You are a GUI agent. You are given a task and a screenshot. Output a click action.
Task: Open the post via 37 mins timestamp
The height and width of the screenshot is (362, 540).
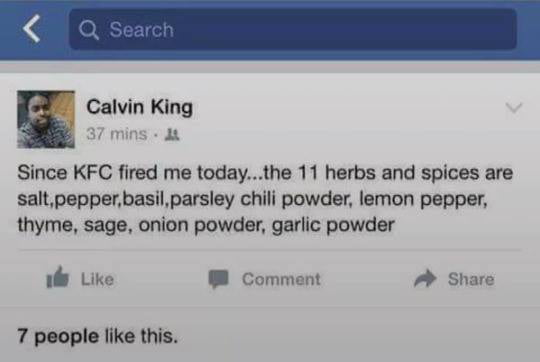coord(117,134)
